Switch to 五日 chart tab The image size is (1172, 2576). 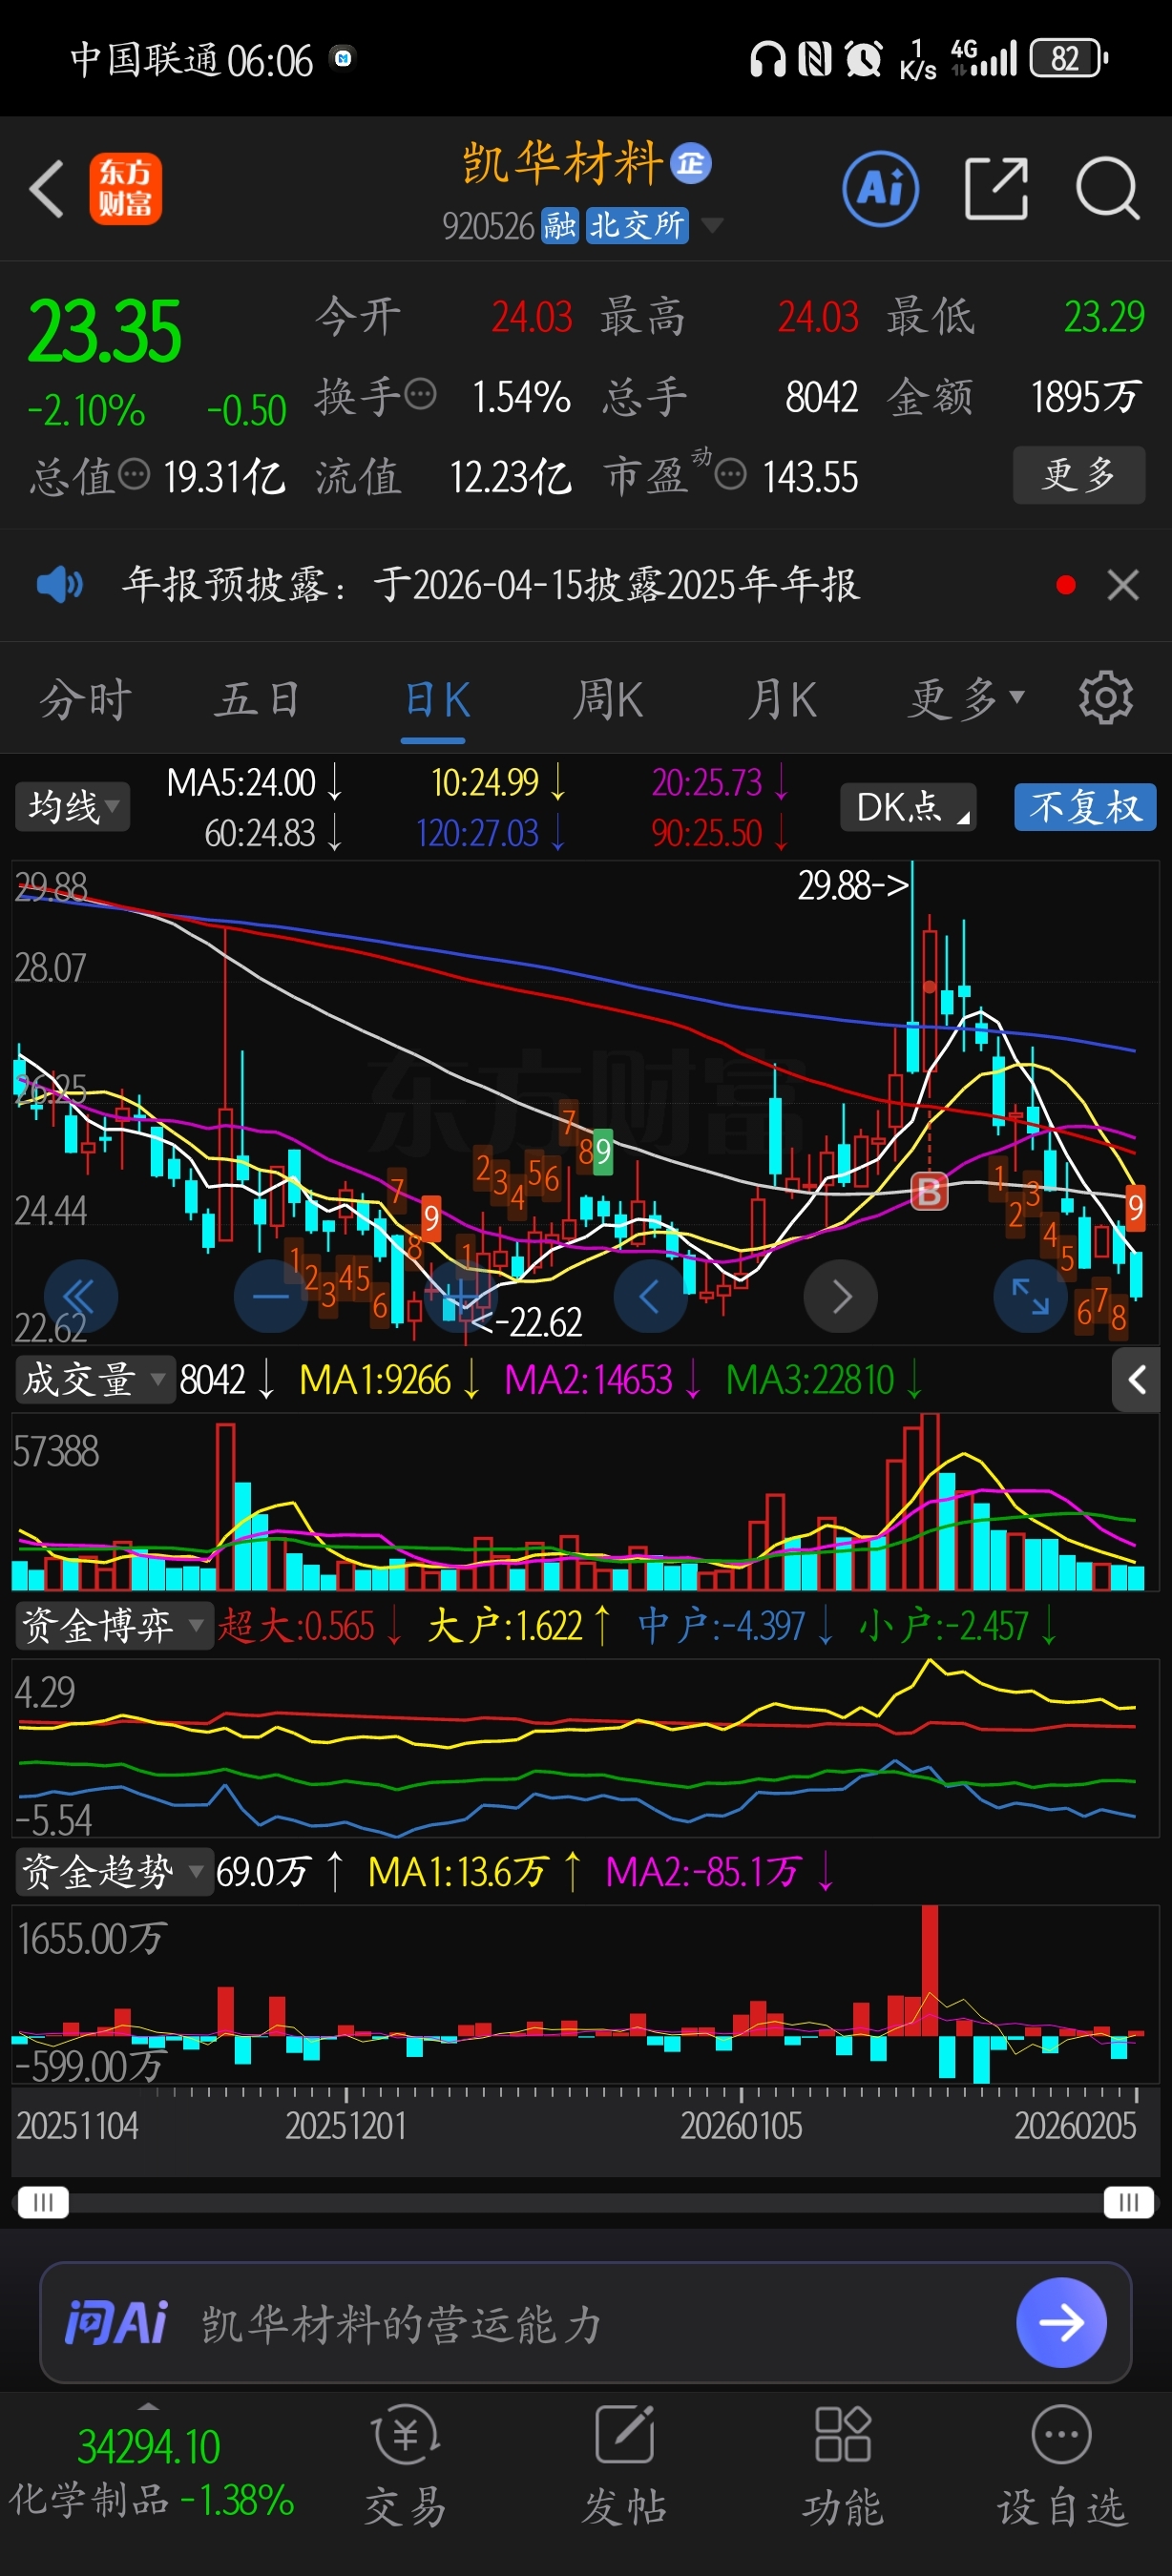click(258, 699)
